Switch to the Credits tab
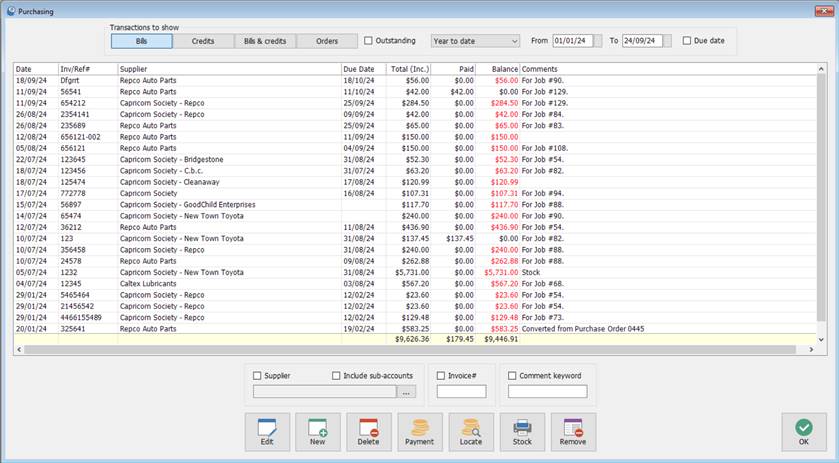 tap(203, 41)
